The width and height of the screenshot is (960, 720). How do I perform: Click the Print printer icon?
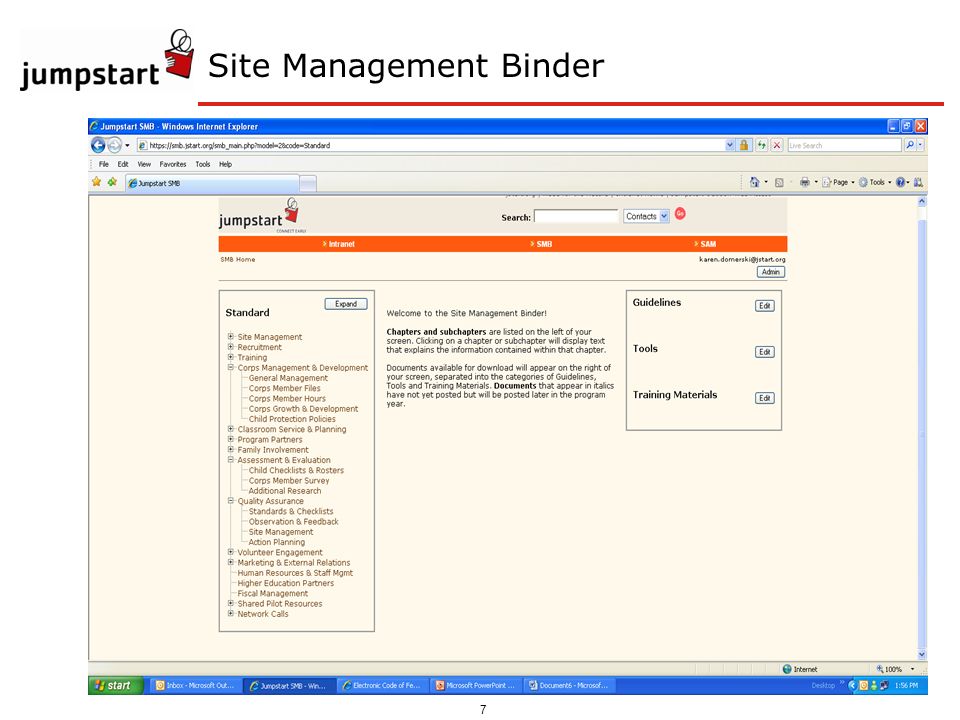click(804, 182)
